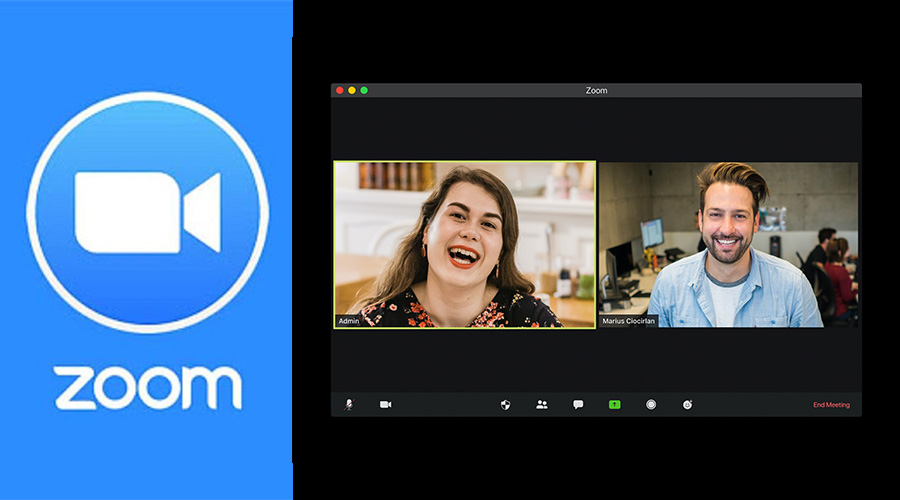
Task: Click the green Share Screen icon
Action: tap(614, 405)
